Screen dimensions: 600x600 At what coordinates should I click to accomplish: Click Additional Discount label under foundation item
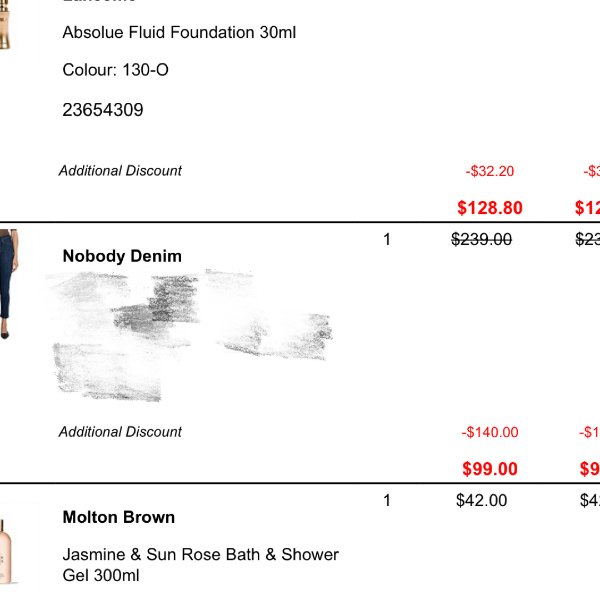[120, 171]
